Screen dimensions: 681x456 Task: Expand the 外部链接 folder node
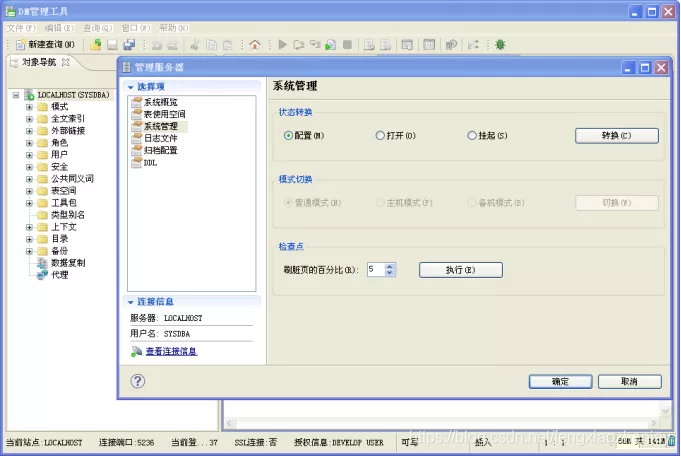(x=29, y=131)
